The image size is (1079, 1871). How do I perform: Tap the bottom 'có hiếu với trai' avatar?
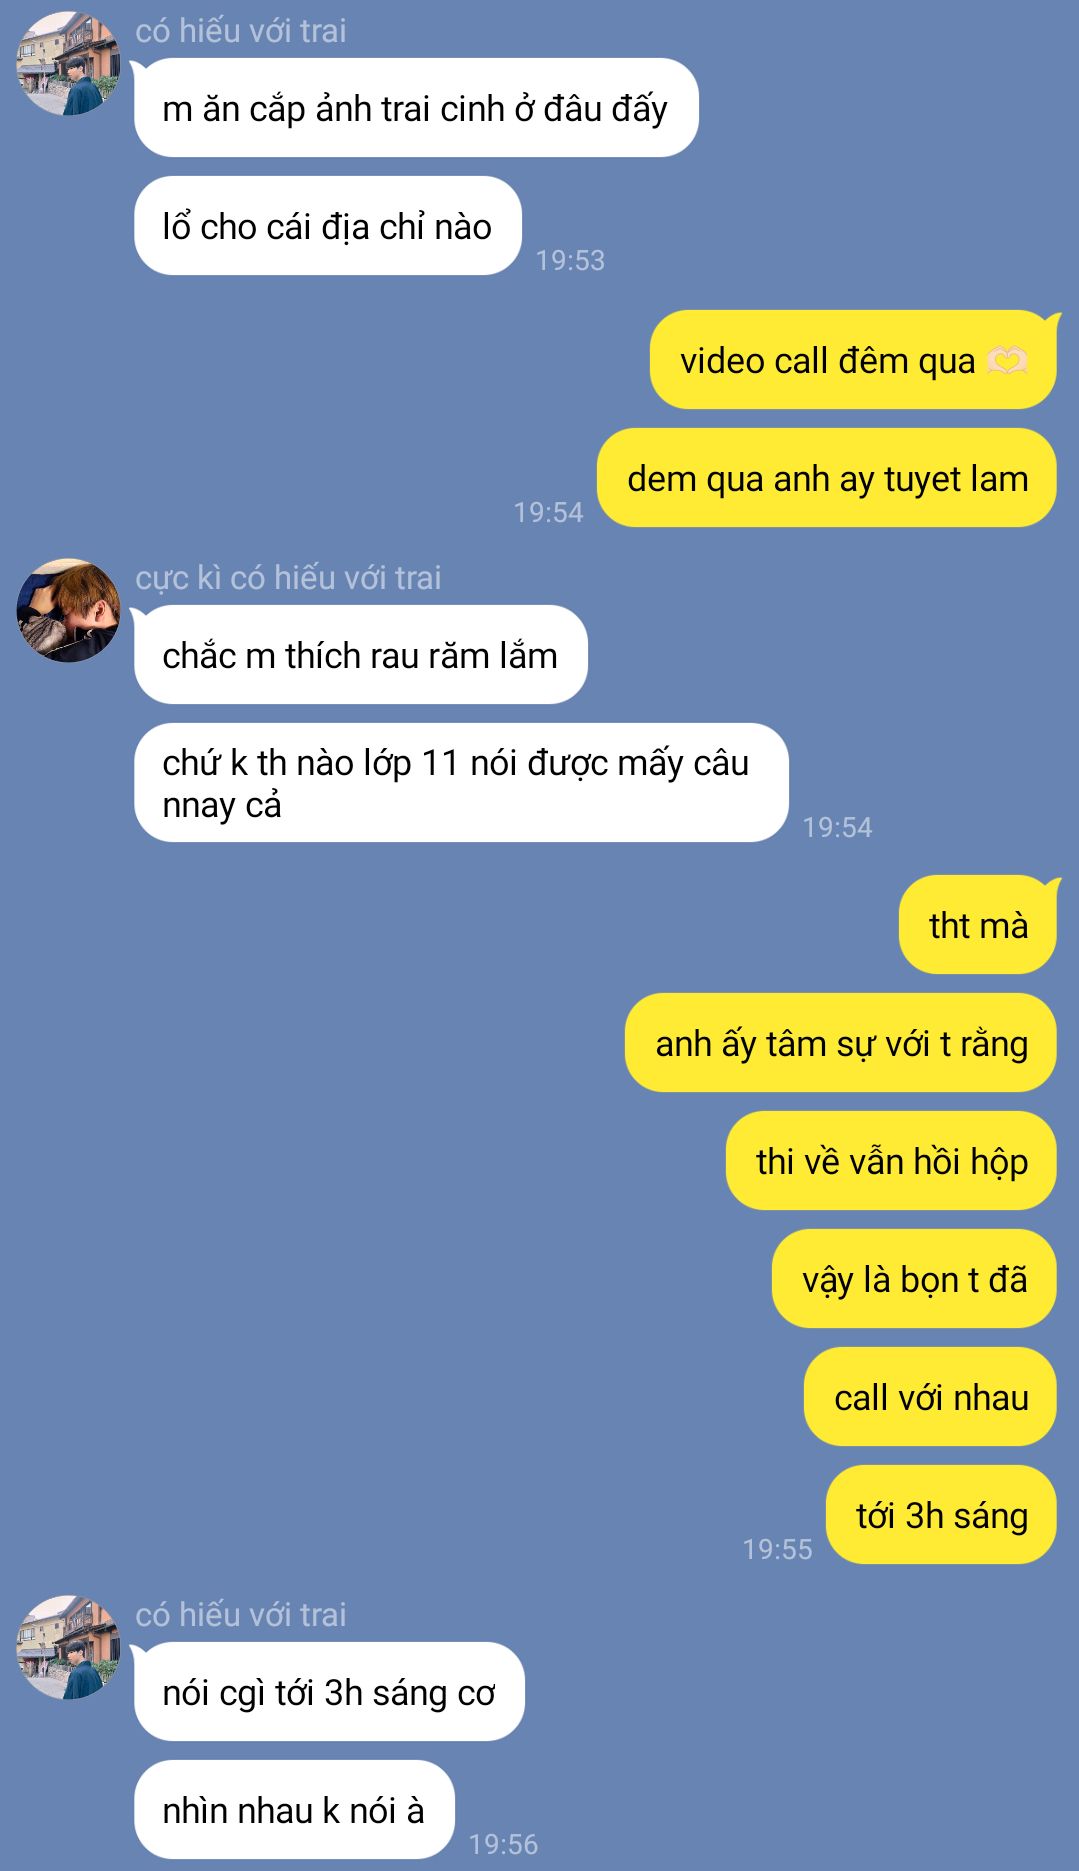(68, 1647)
